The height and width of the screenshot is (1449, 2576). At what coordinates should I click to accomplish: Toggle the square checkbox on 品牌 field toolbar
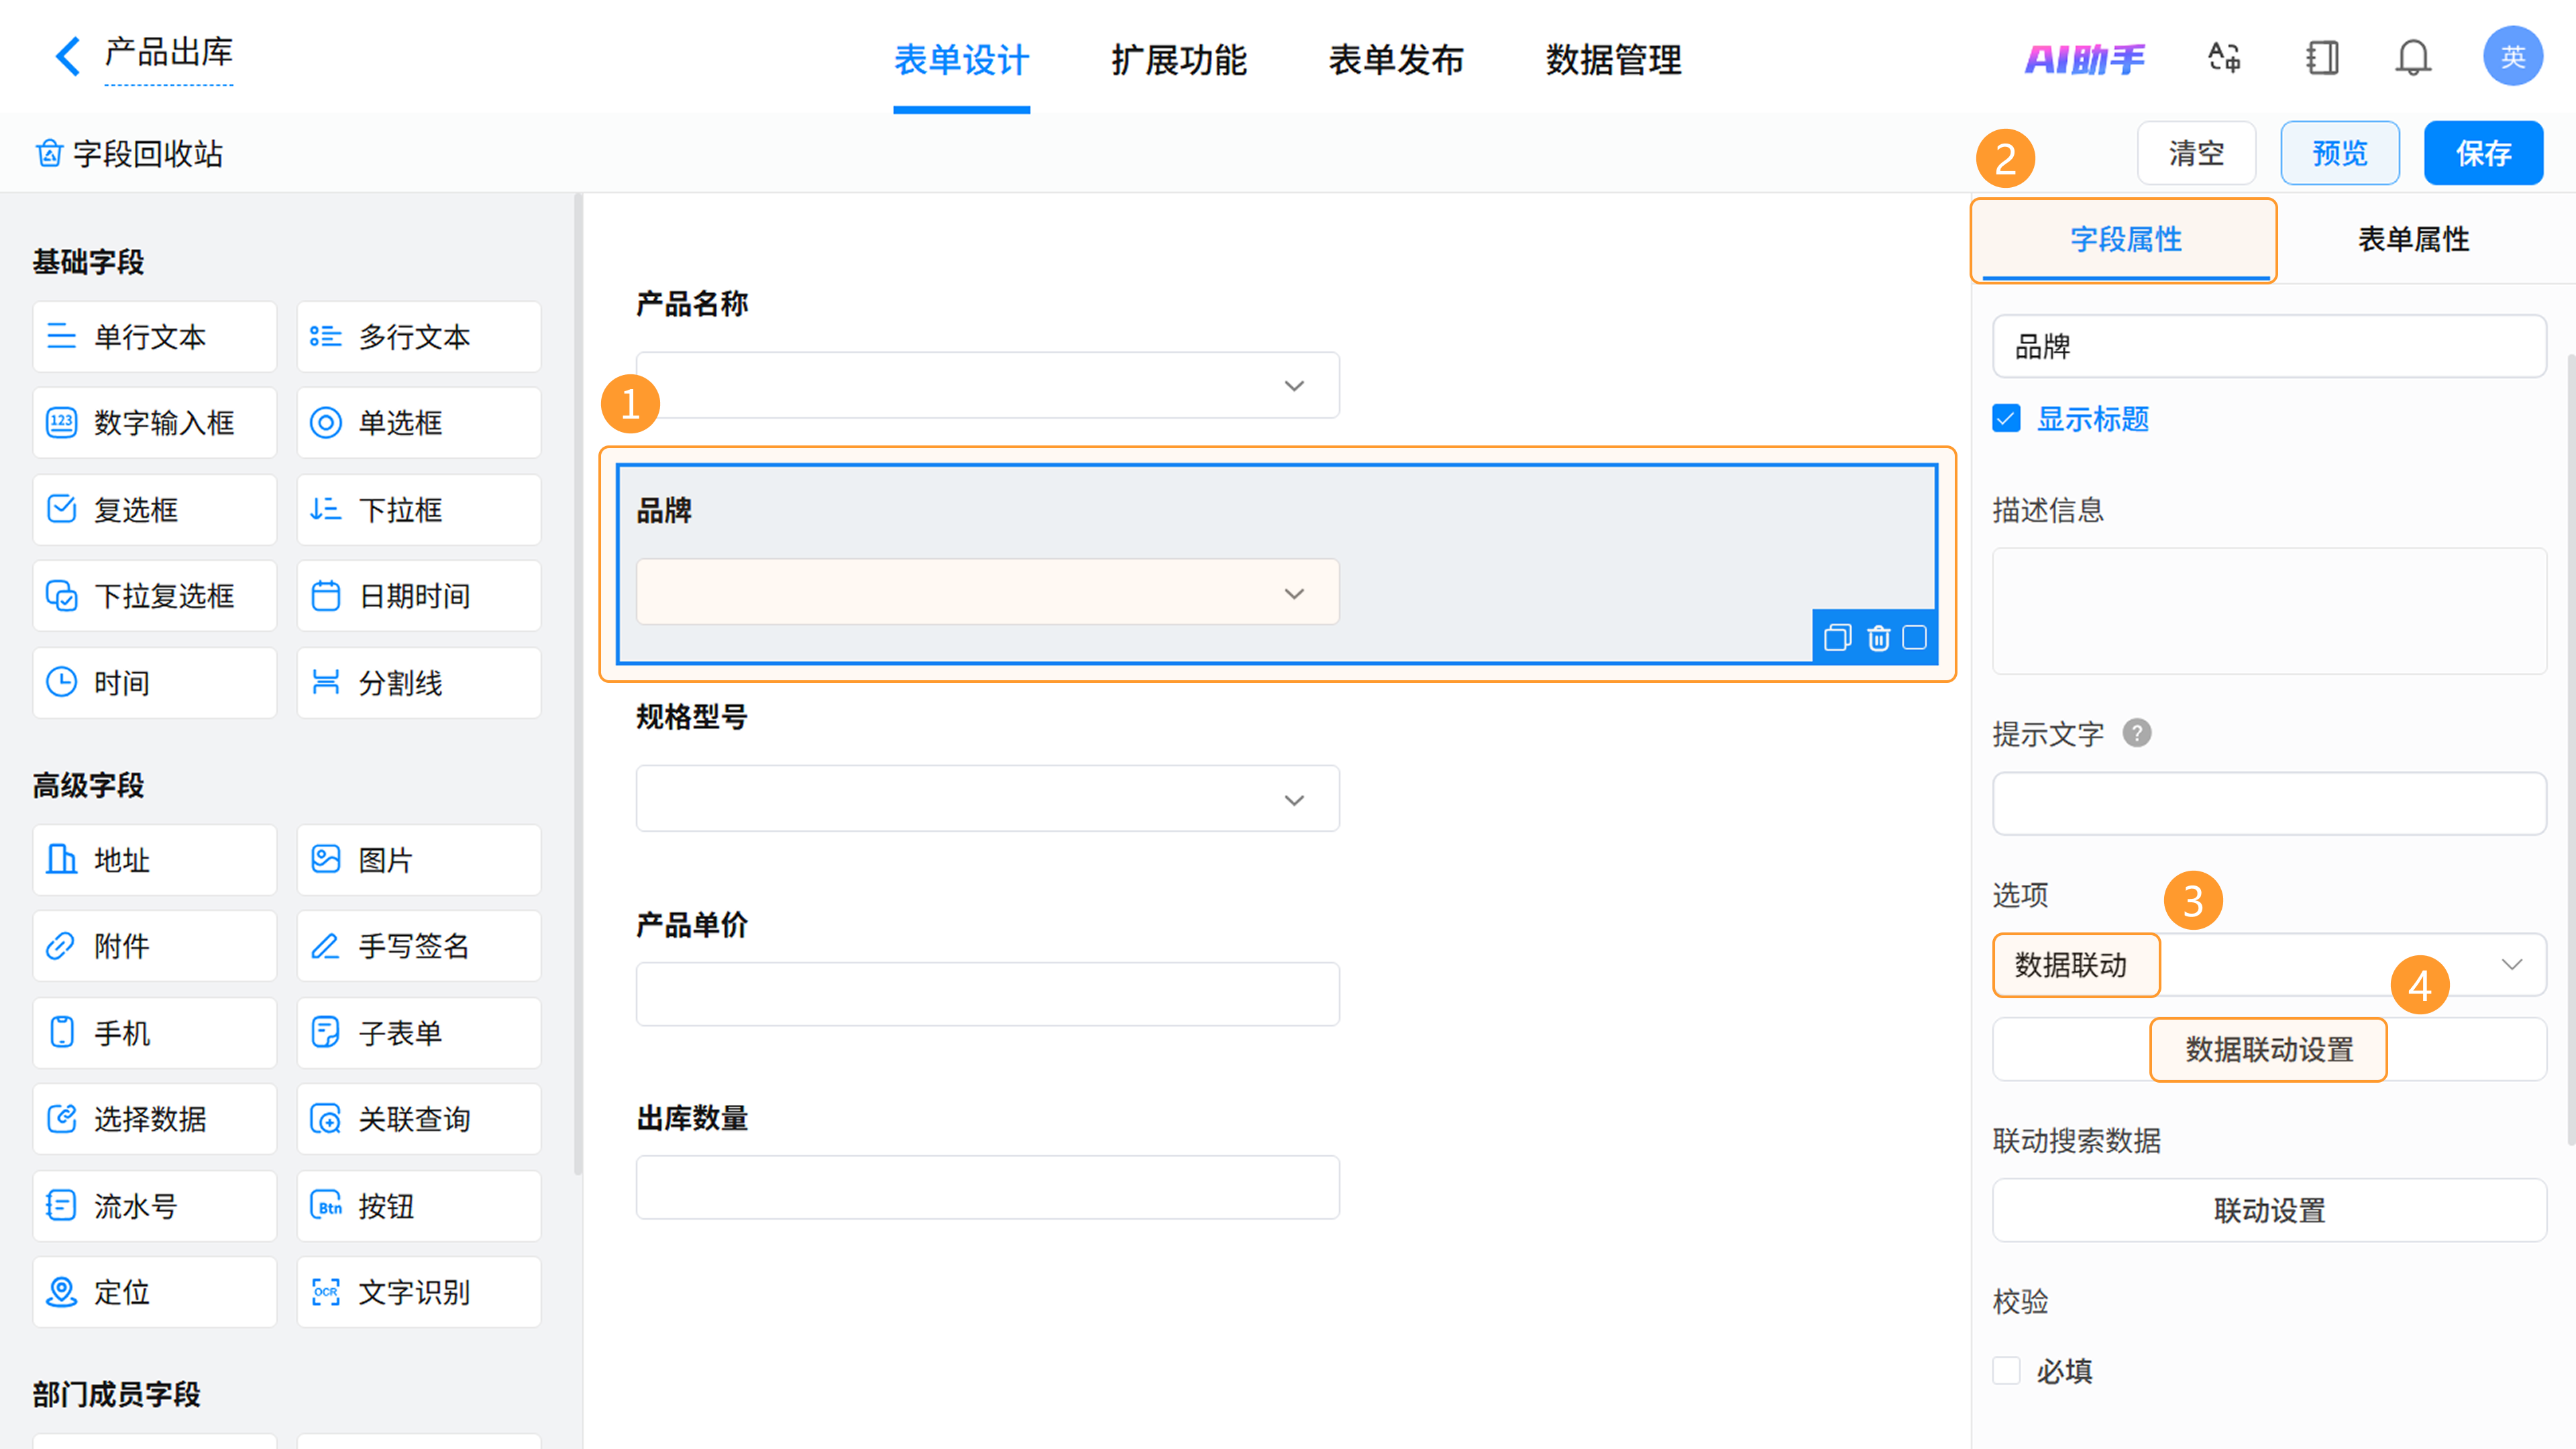click(x=1914, y=638)
